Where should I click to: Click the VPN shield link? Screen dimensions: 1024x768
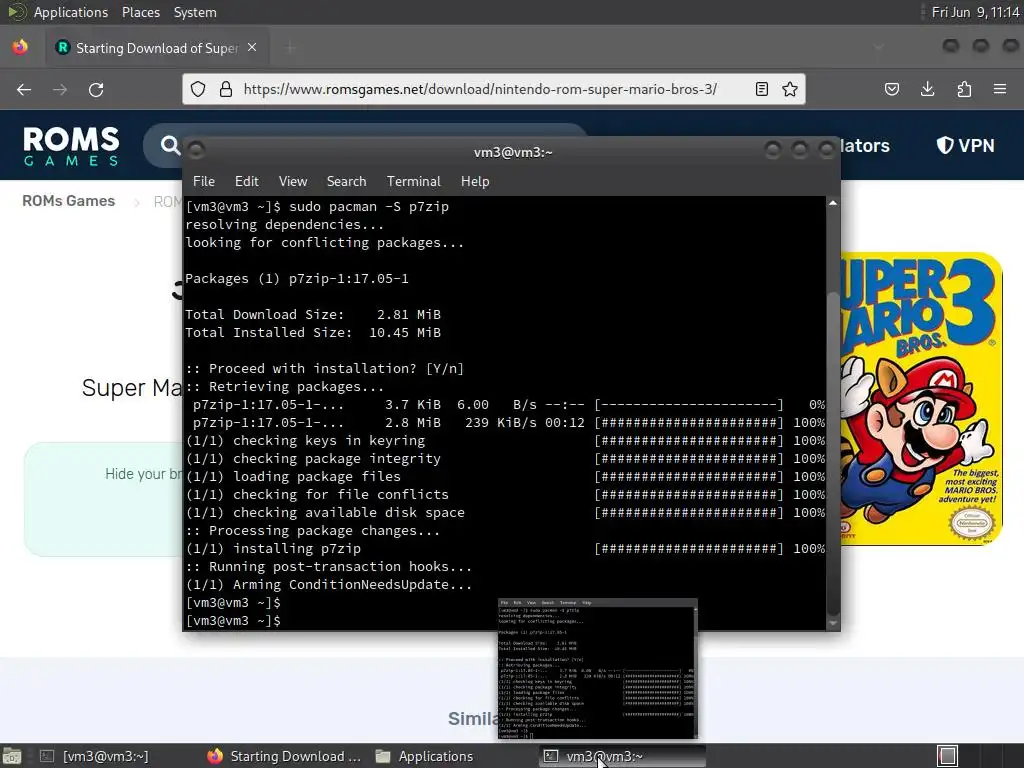click(x=965, y=145)
